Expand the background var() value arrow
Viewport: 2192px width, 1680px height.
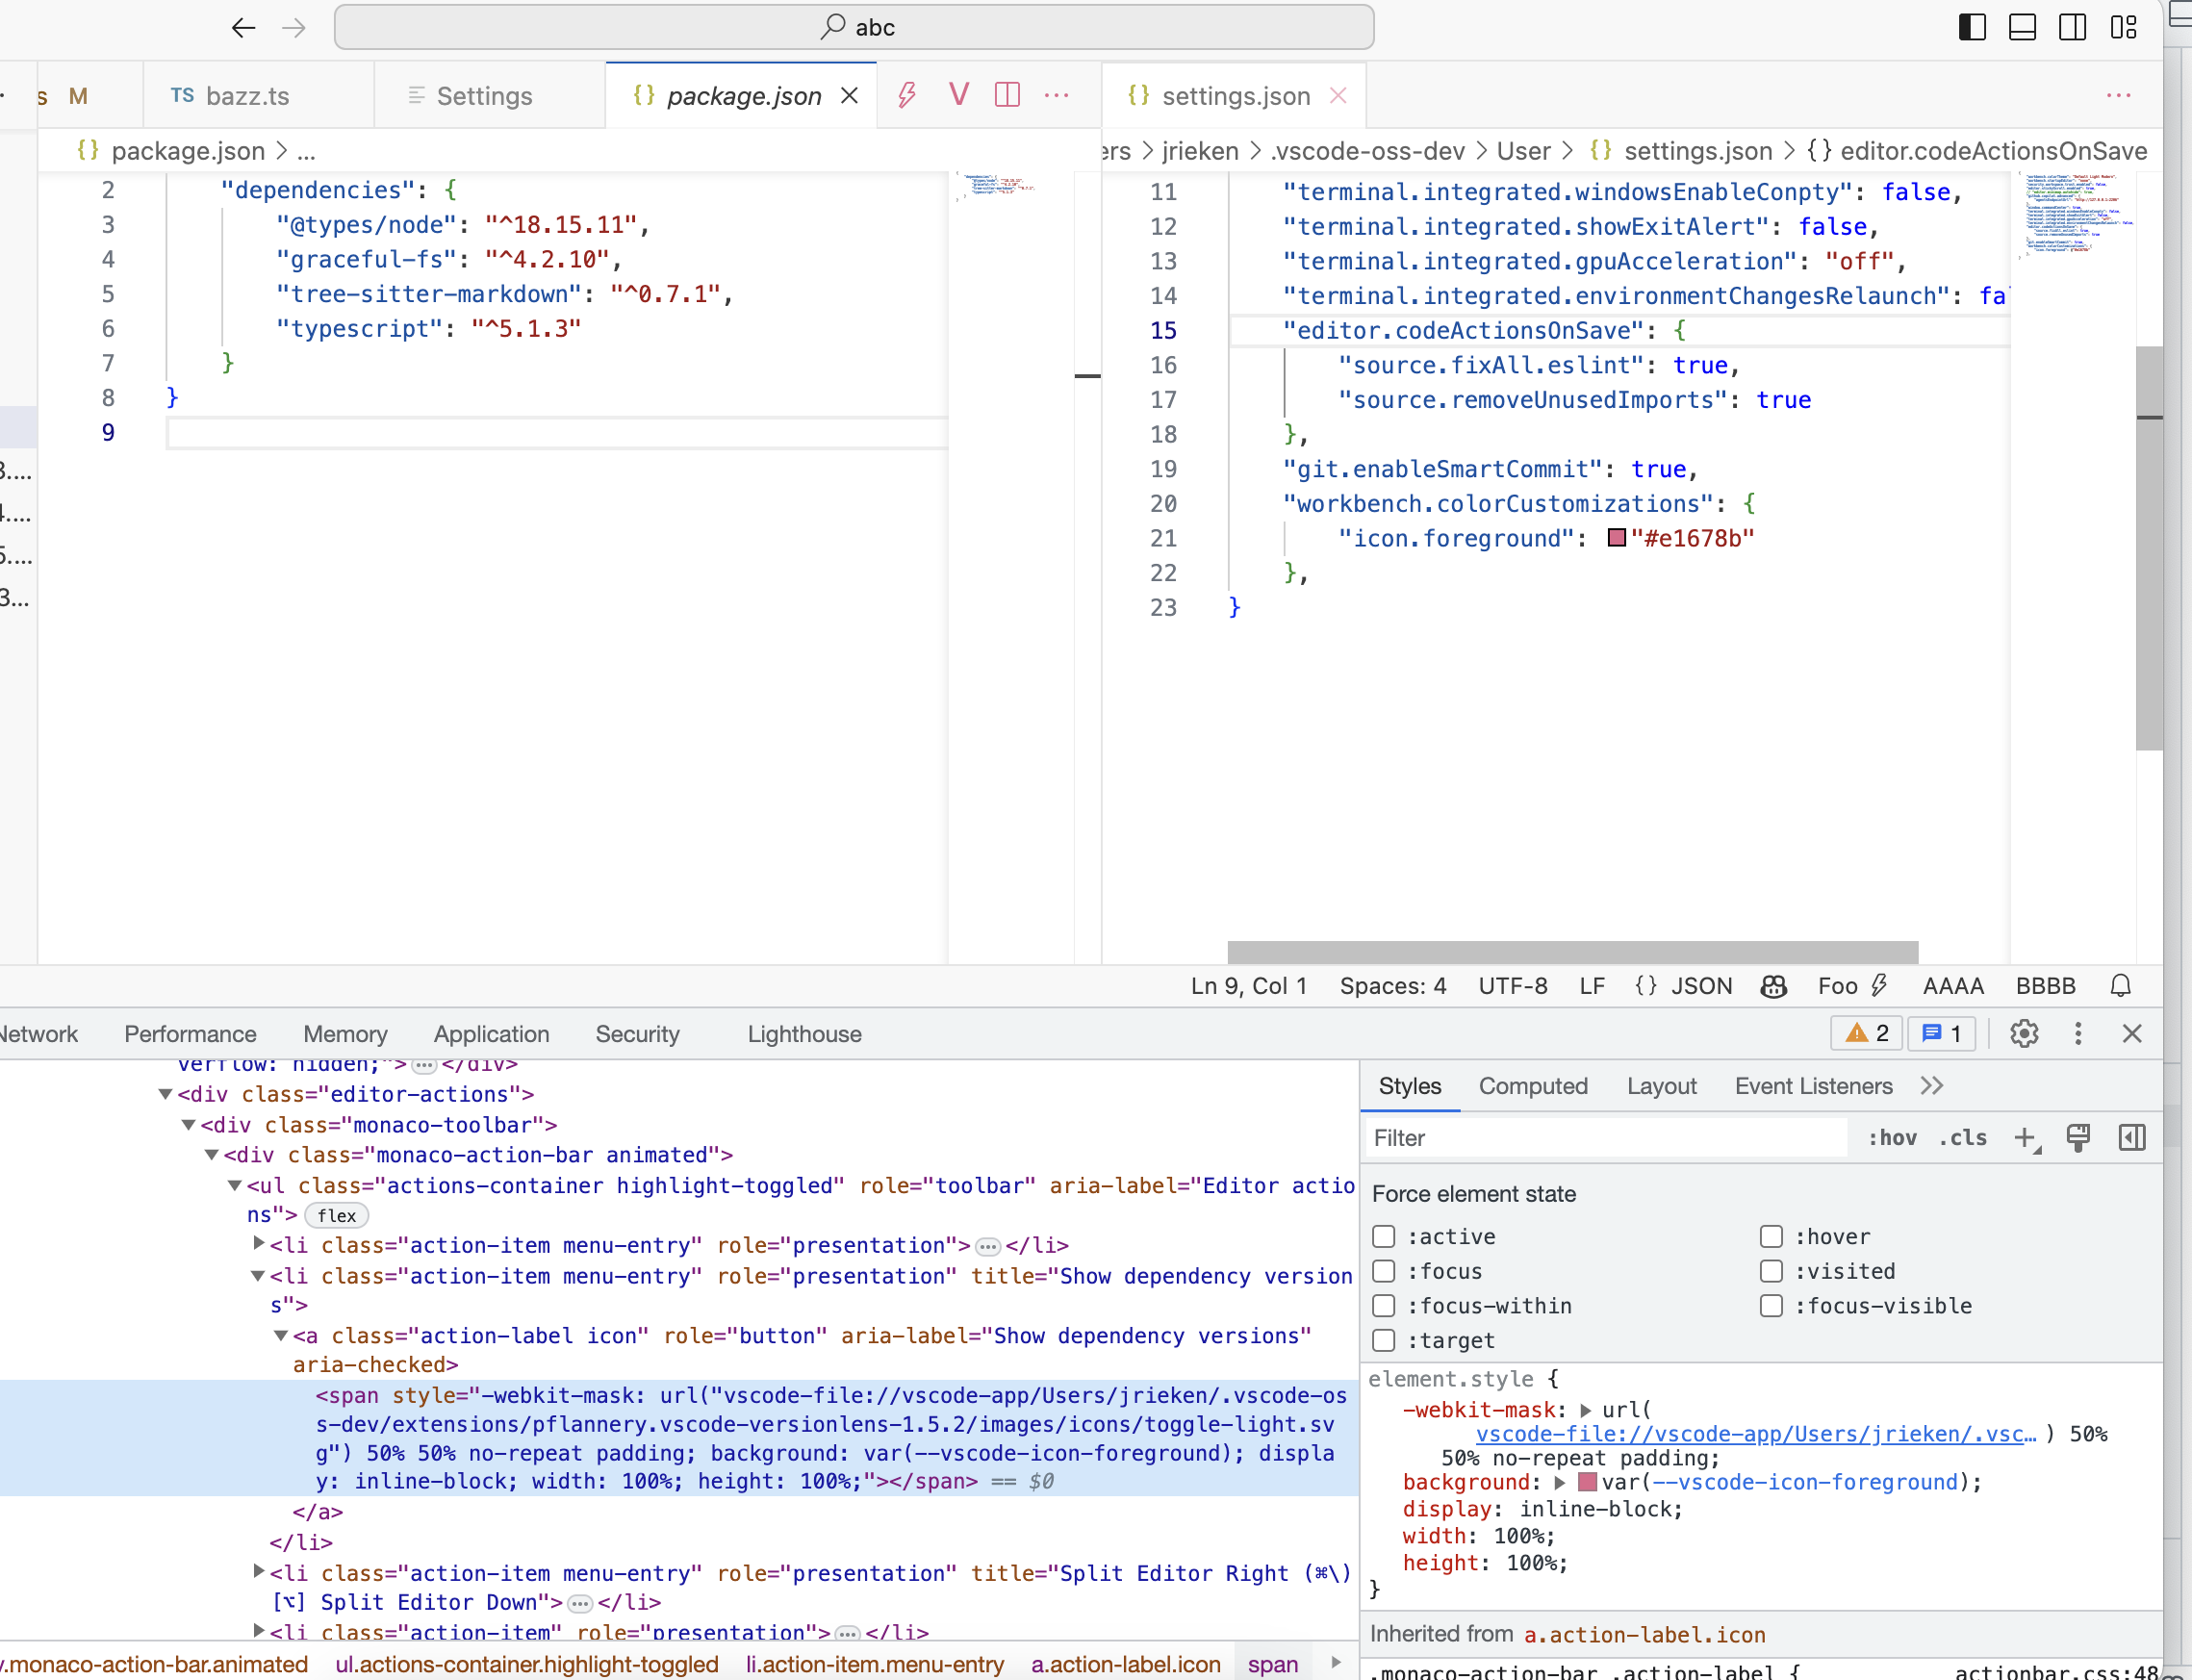coord(1559,1482)
